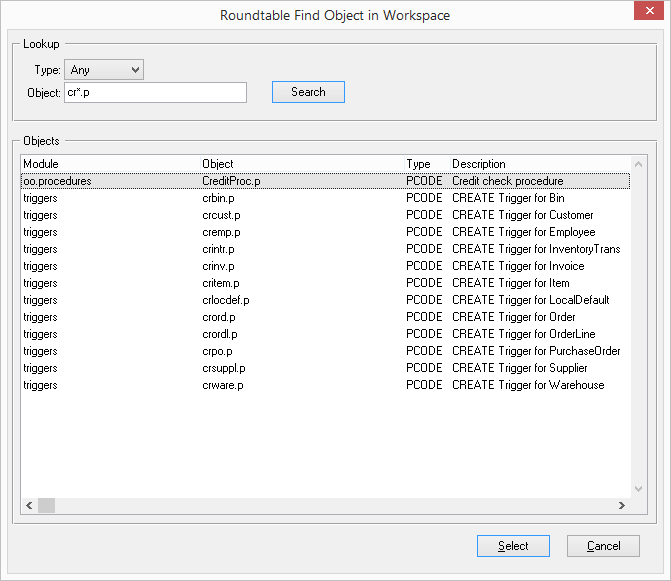Click 'CREATE Trigger for Warehouse' description
671x581 pixels.
(x=528, y=385)
